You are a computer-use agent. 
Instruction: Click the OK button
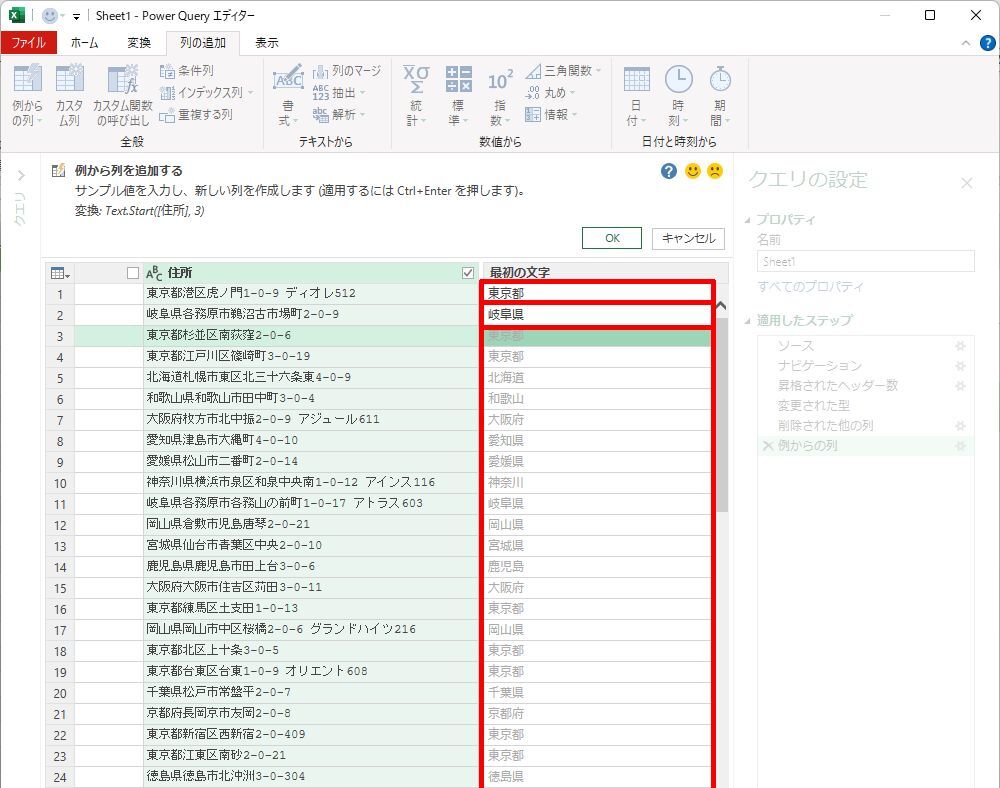pos(612,238)
